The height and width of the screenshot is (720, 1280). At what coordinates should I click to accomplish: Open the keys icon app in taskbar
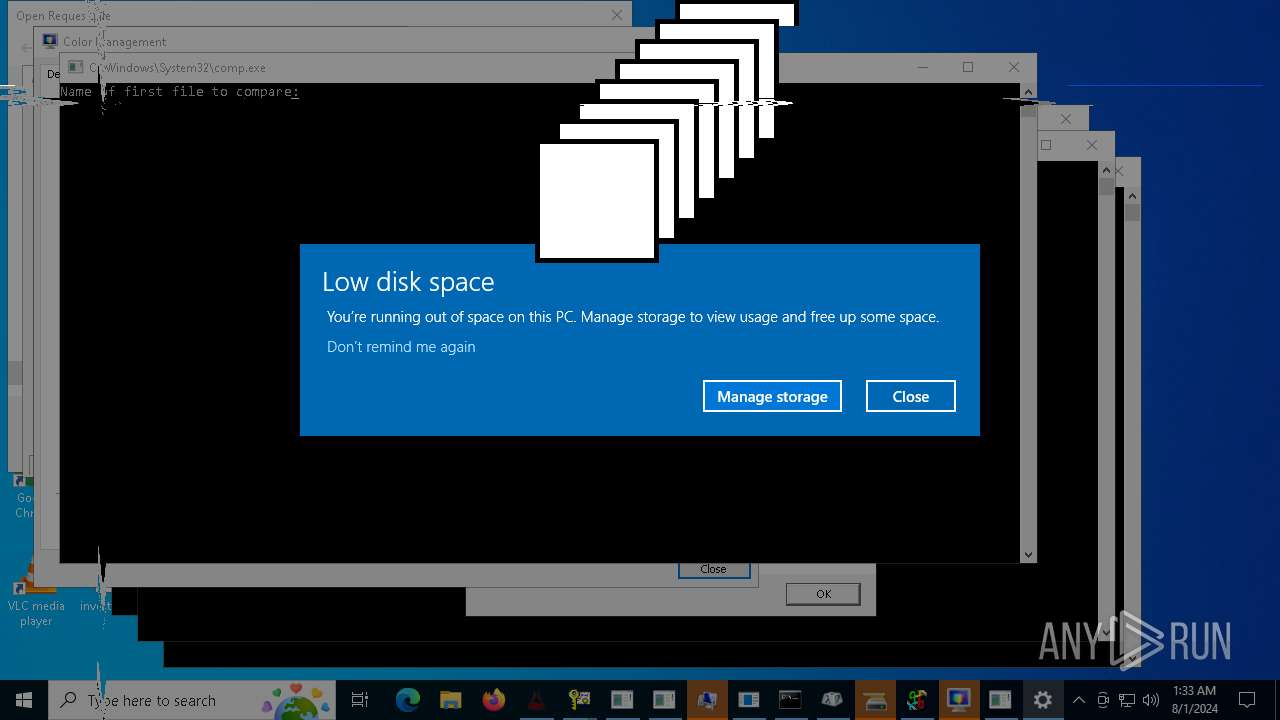(x=579, y=700)
